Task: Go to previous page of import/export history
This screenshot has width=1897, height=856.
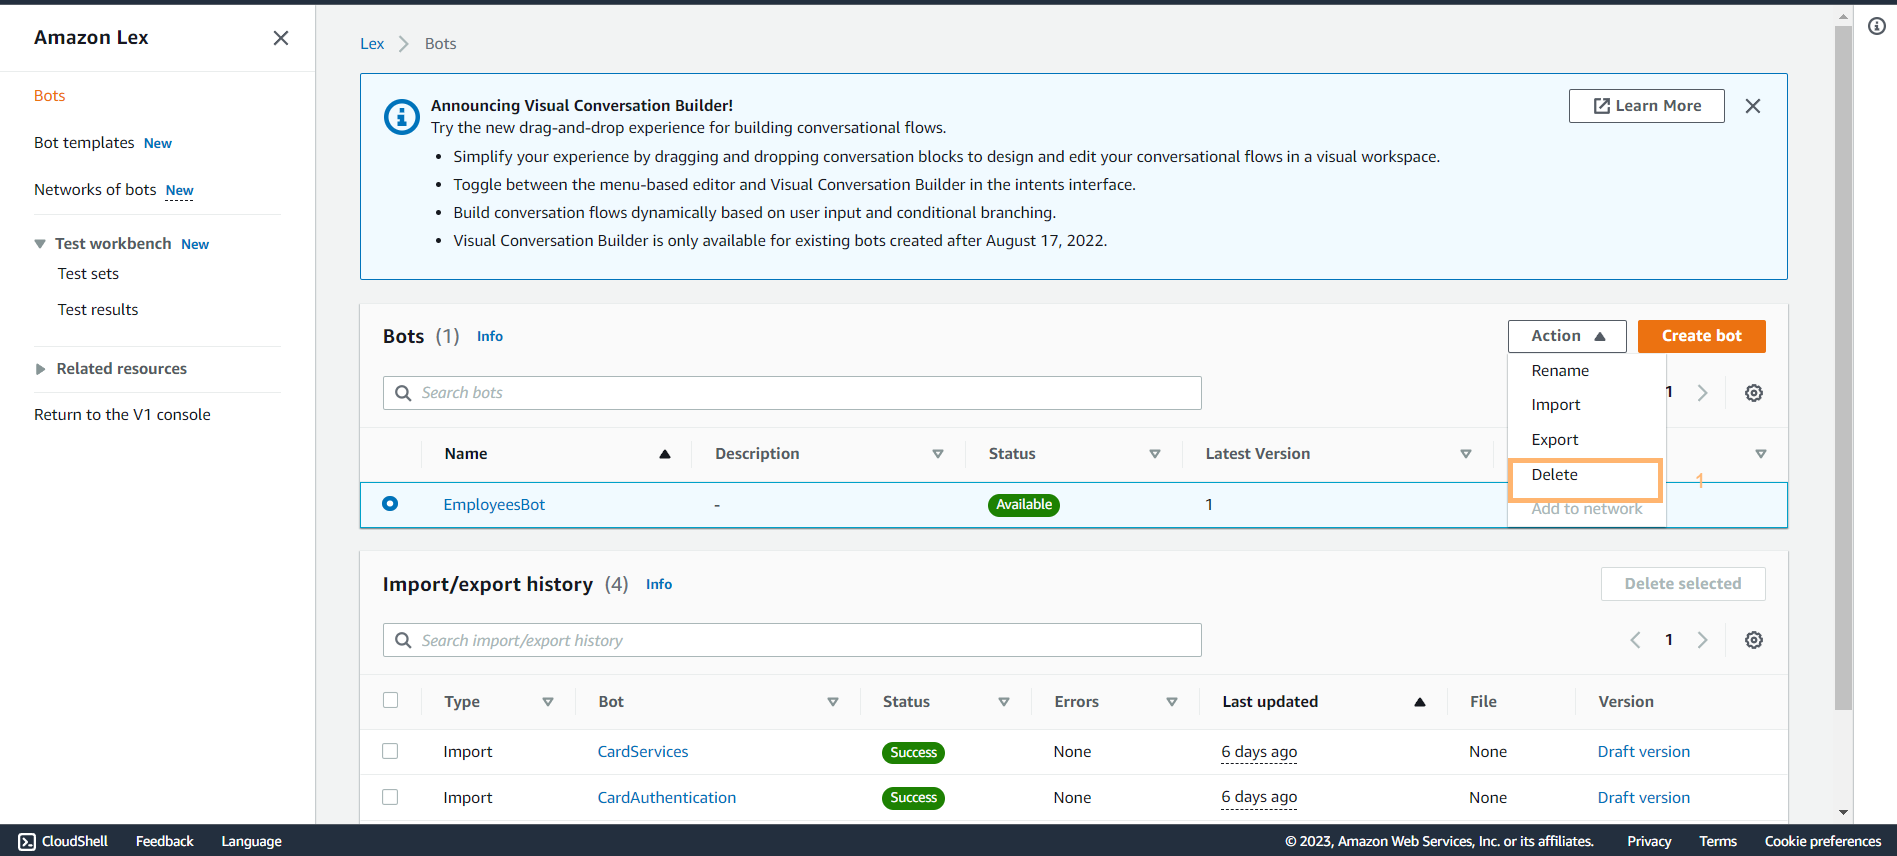Action: tap(1636, 640)
